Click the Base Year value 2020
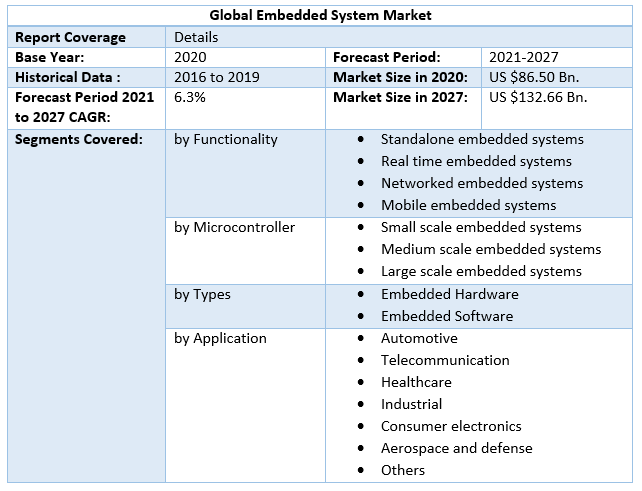The height and width of the screenshot is (491, 642). pos(191,57)
